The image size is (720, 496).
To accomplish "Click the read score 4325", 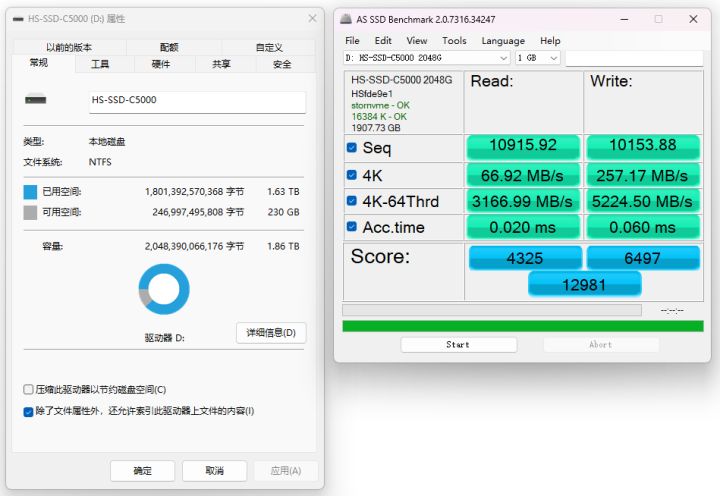I will click(525, 258).
